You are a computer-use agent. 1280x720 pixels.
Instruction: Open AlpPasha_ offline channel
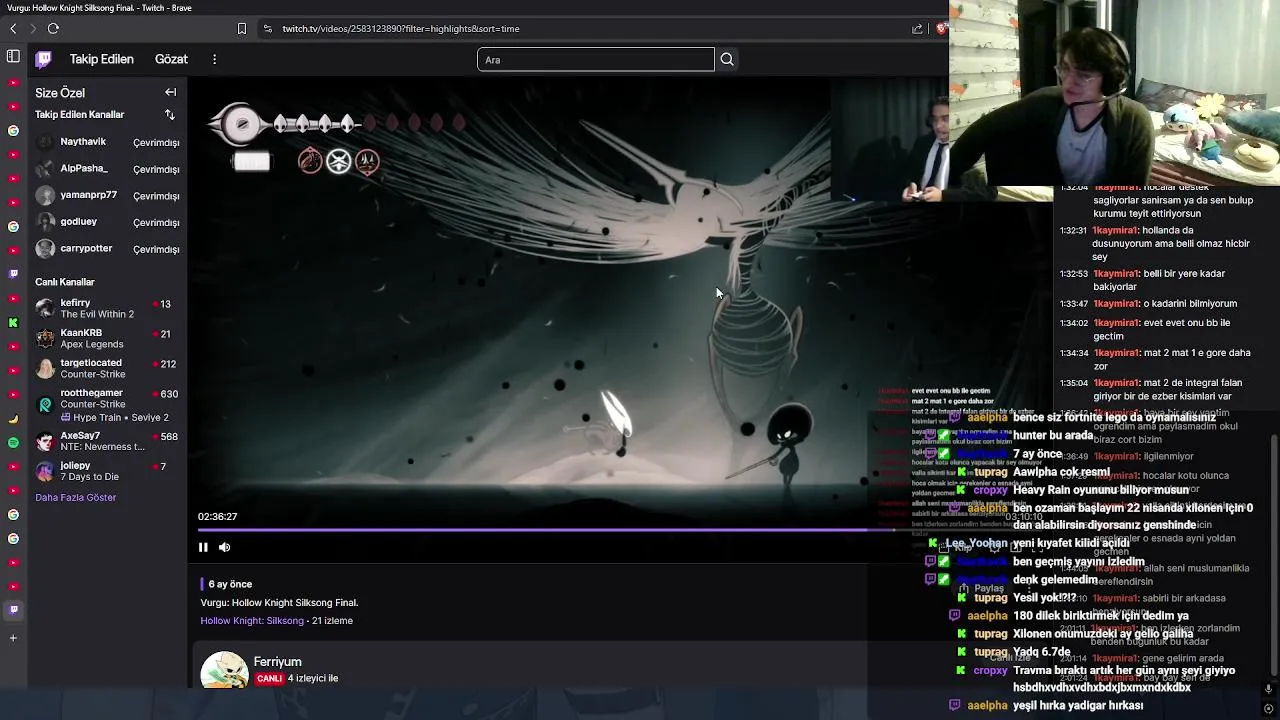[x=107, y=169]
